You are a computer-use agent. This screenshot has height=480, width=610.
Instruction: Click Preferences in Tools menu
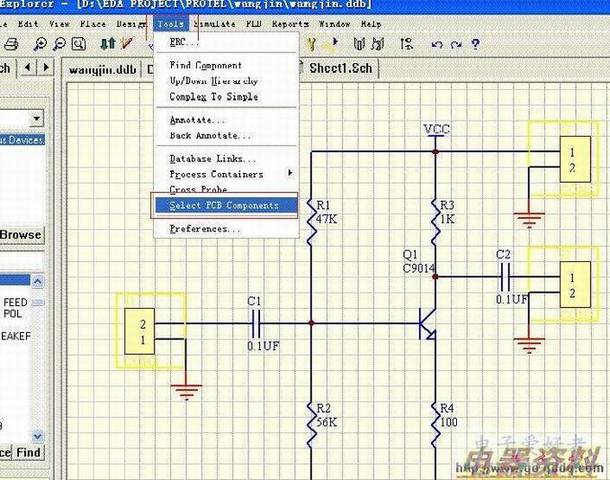205,229
